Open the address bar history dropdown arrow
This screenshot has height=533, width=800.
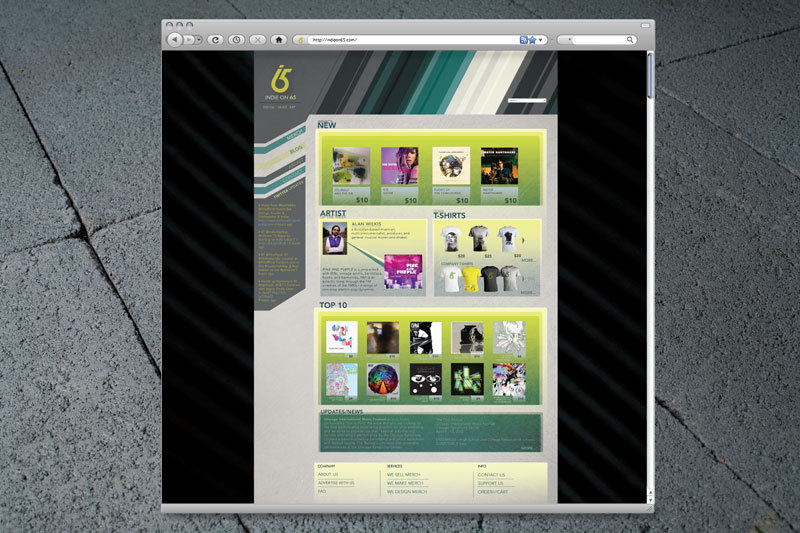pyautogui.click(x=540, y=40)
